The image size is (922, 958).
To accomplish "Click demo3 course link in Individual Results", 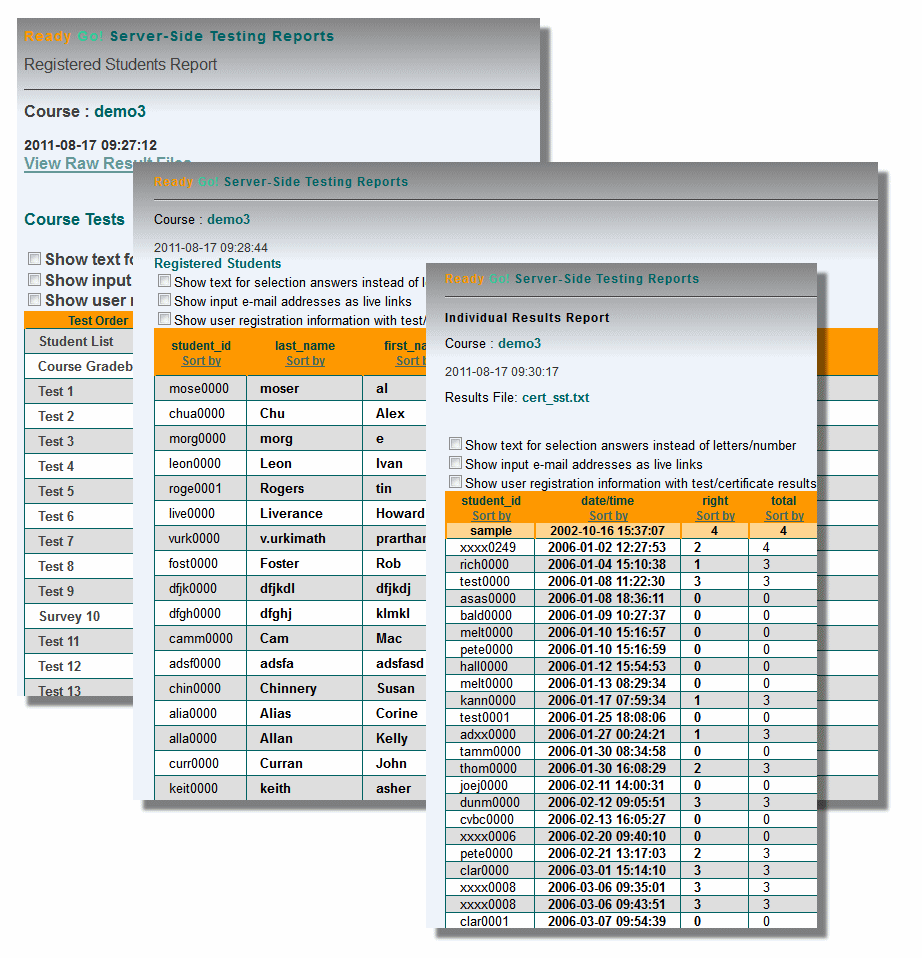I will pos(519,343).
